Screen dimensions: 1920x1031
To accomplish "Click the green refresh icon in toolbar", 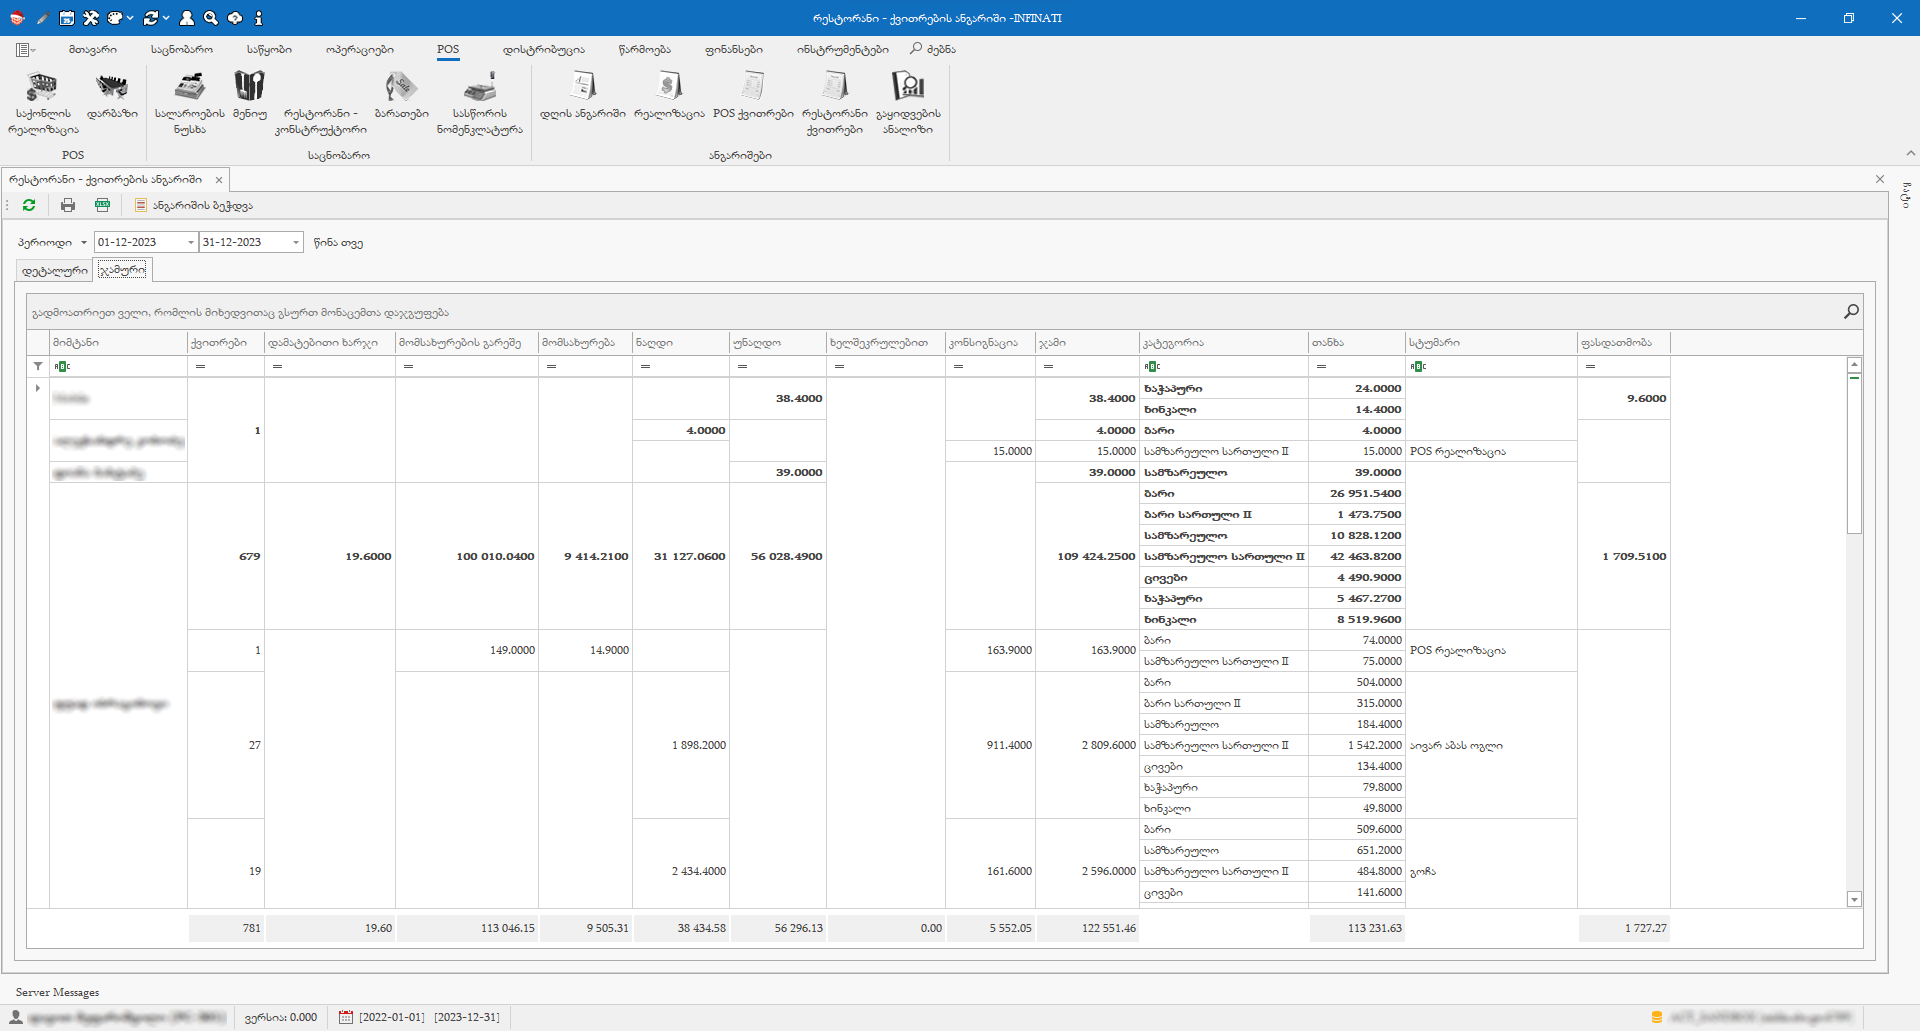I will point(29,205).
